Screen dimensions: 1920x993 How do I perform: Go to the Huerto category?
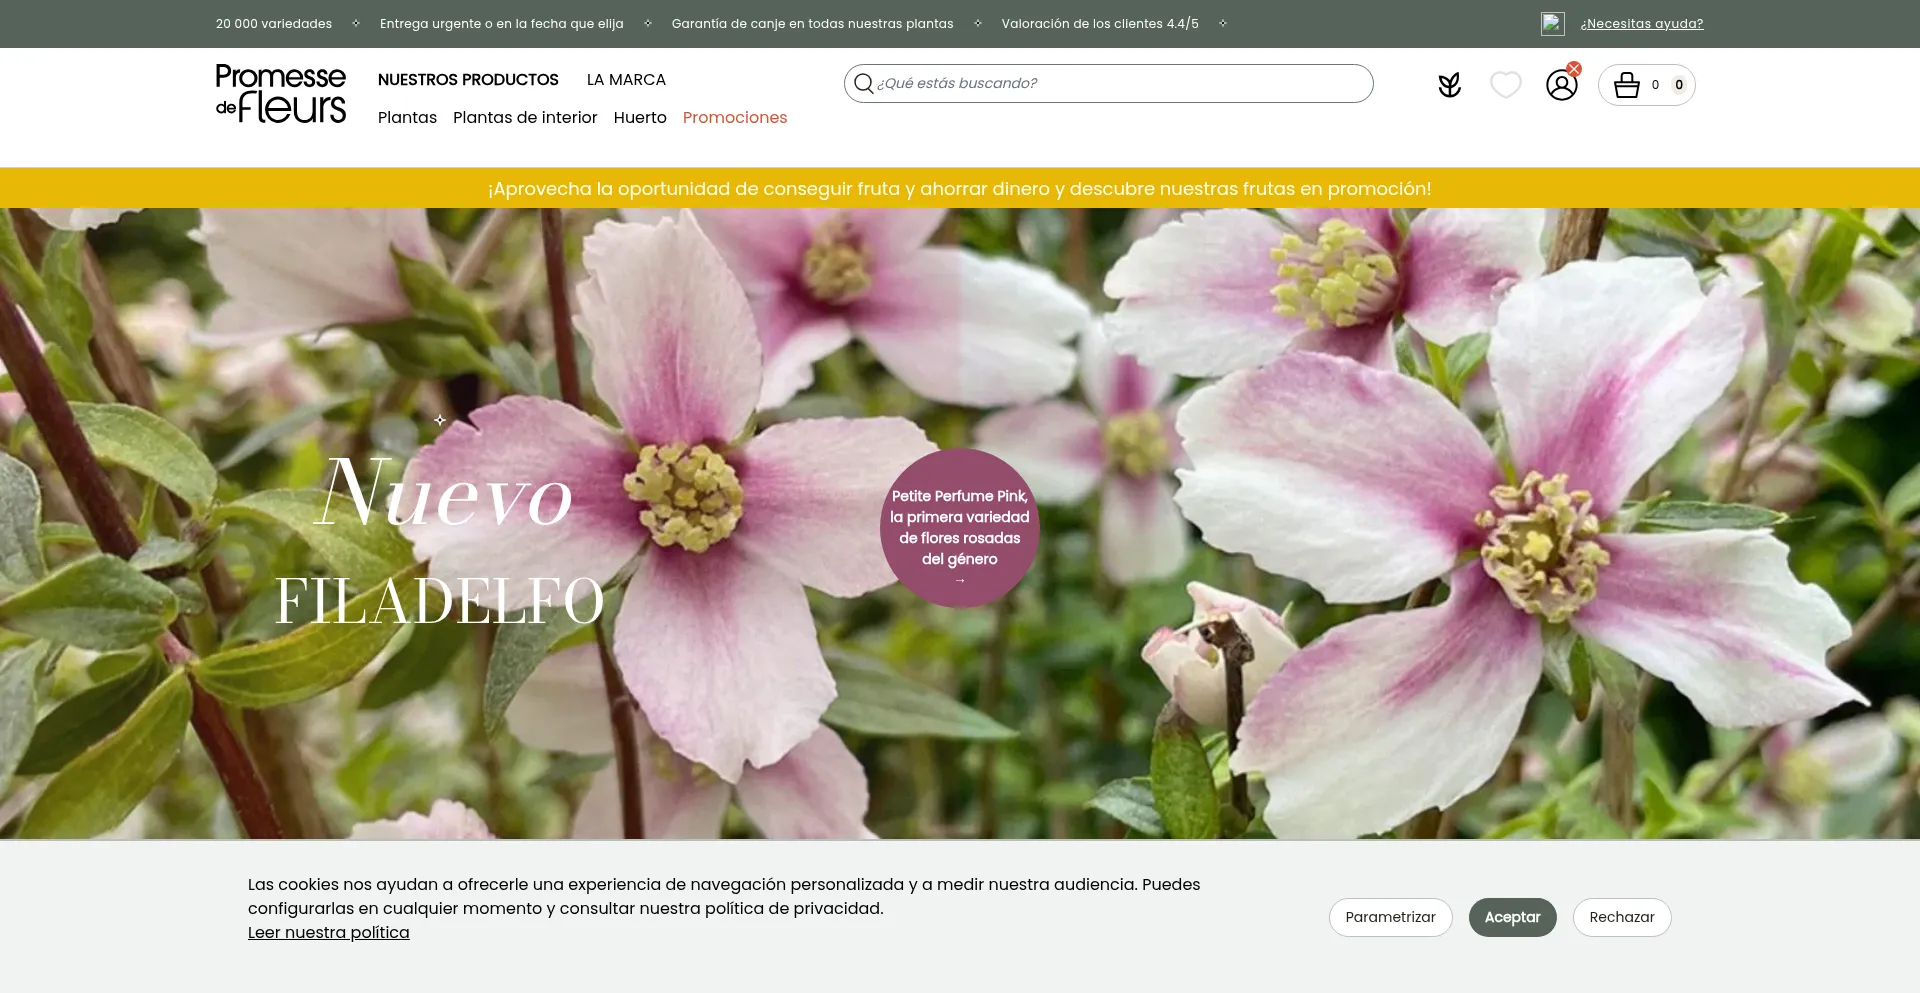(x=640, y=118)
